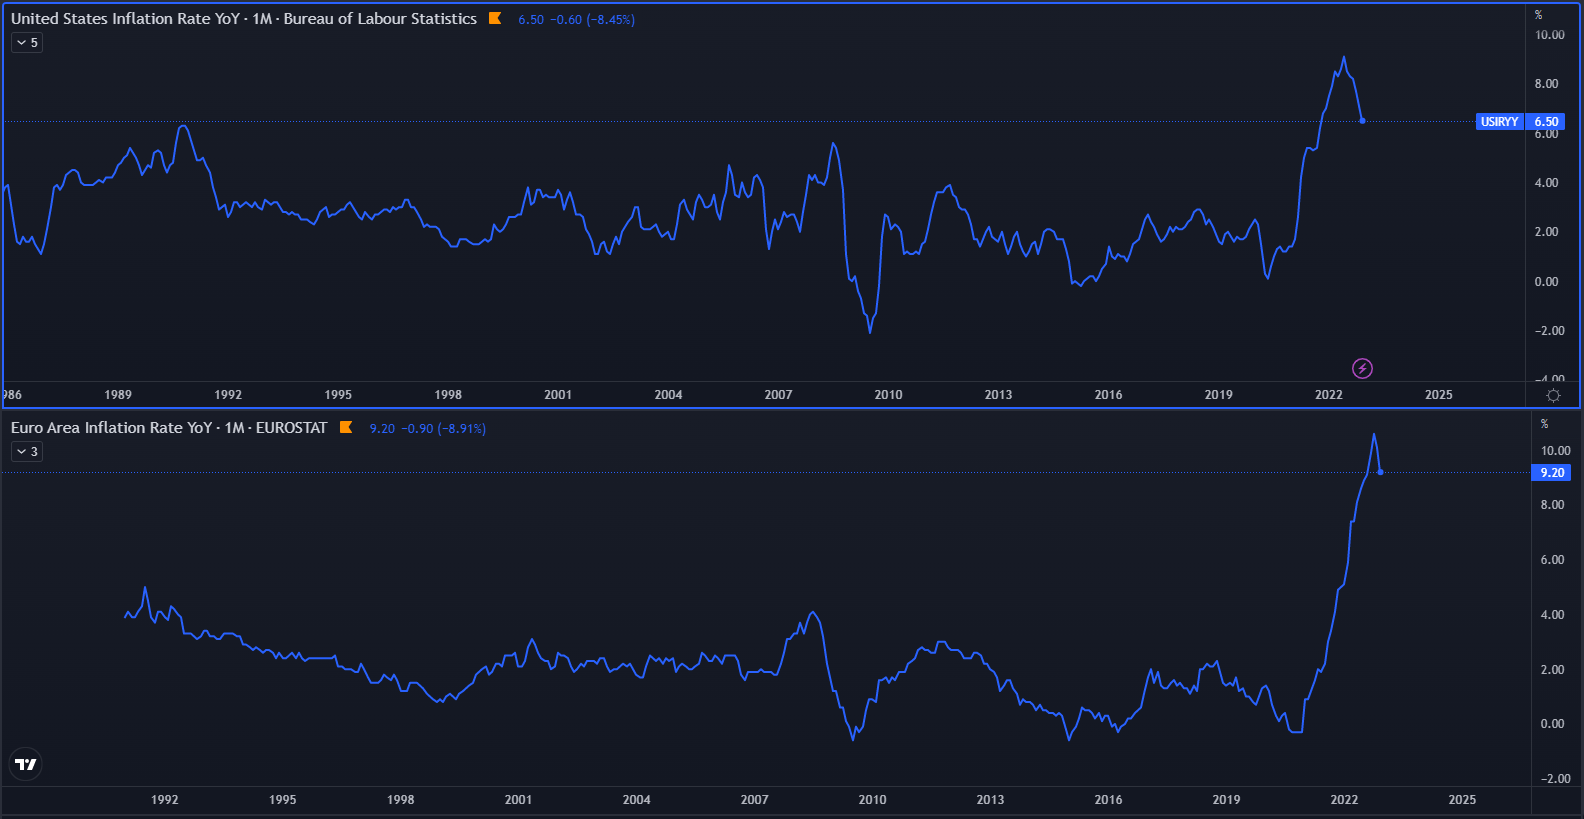Expand the indicators collapse button showing 3
This screenshot has width=1584, height=819.
tap(27, 452)
